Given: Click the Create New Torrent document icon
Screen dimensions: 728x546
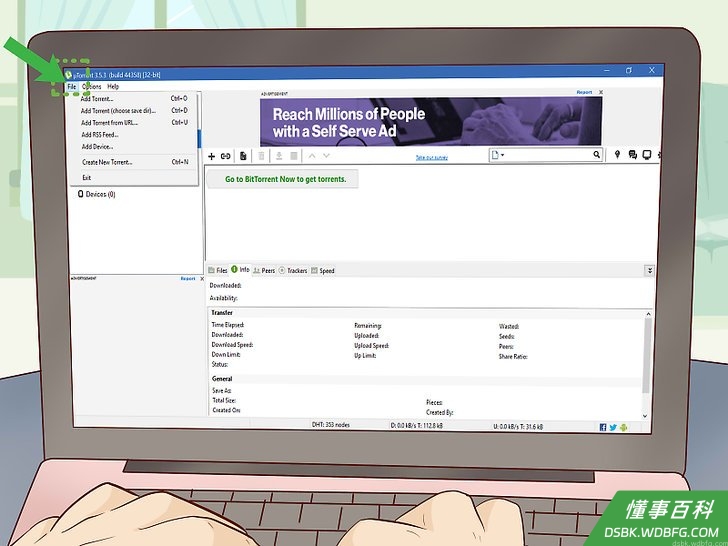Looking at the screenshot, I should pyautogui.click(x=243, y=156).
